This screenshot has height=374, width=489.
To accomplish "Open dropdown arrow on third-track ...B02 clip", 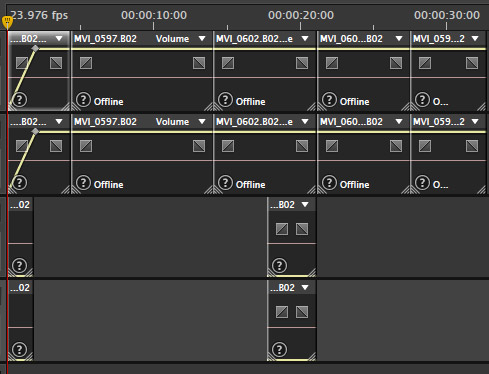I will [x=305, y=204].
